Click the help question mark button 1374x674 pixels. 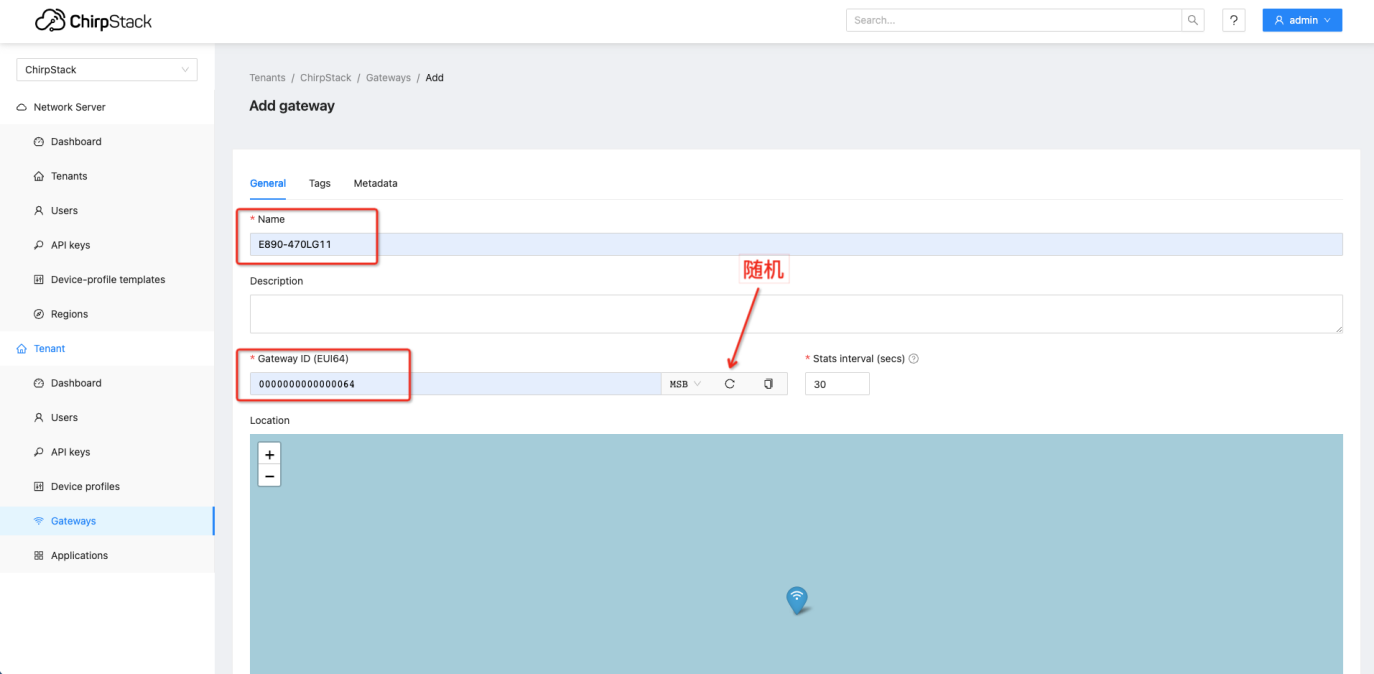[1233, 19]
